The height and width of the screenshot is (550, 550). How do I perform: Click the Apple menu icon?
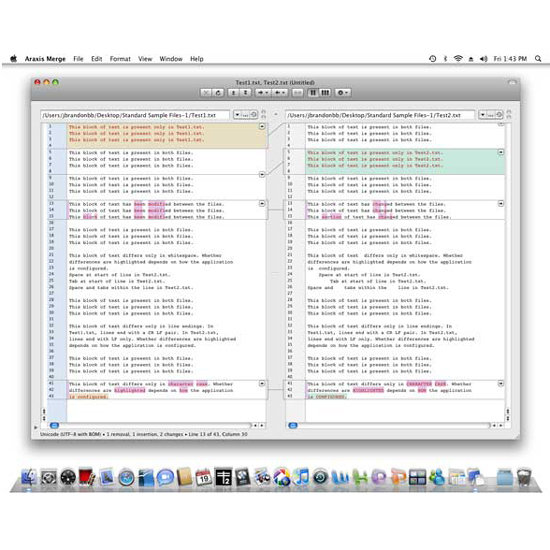pyautogui.click(x=14, y=59)
